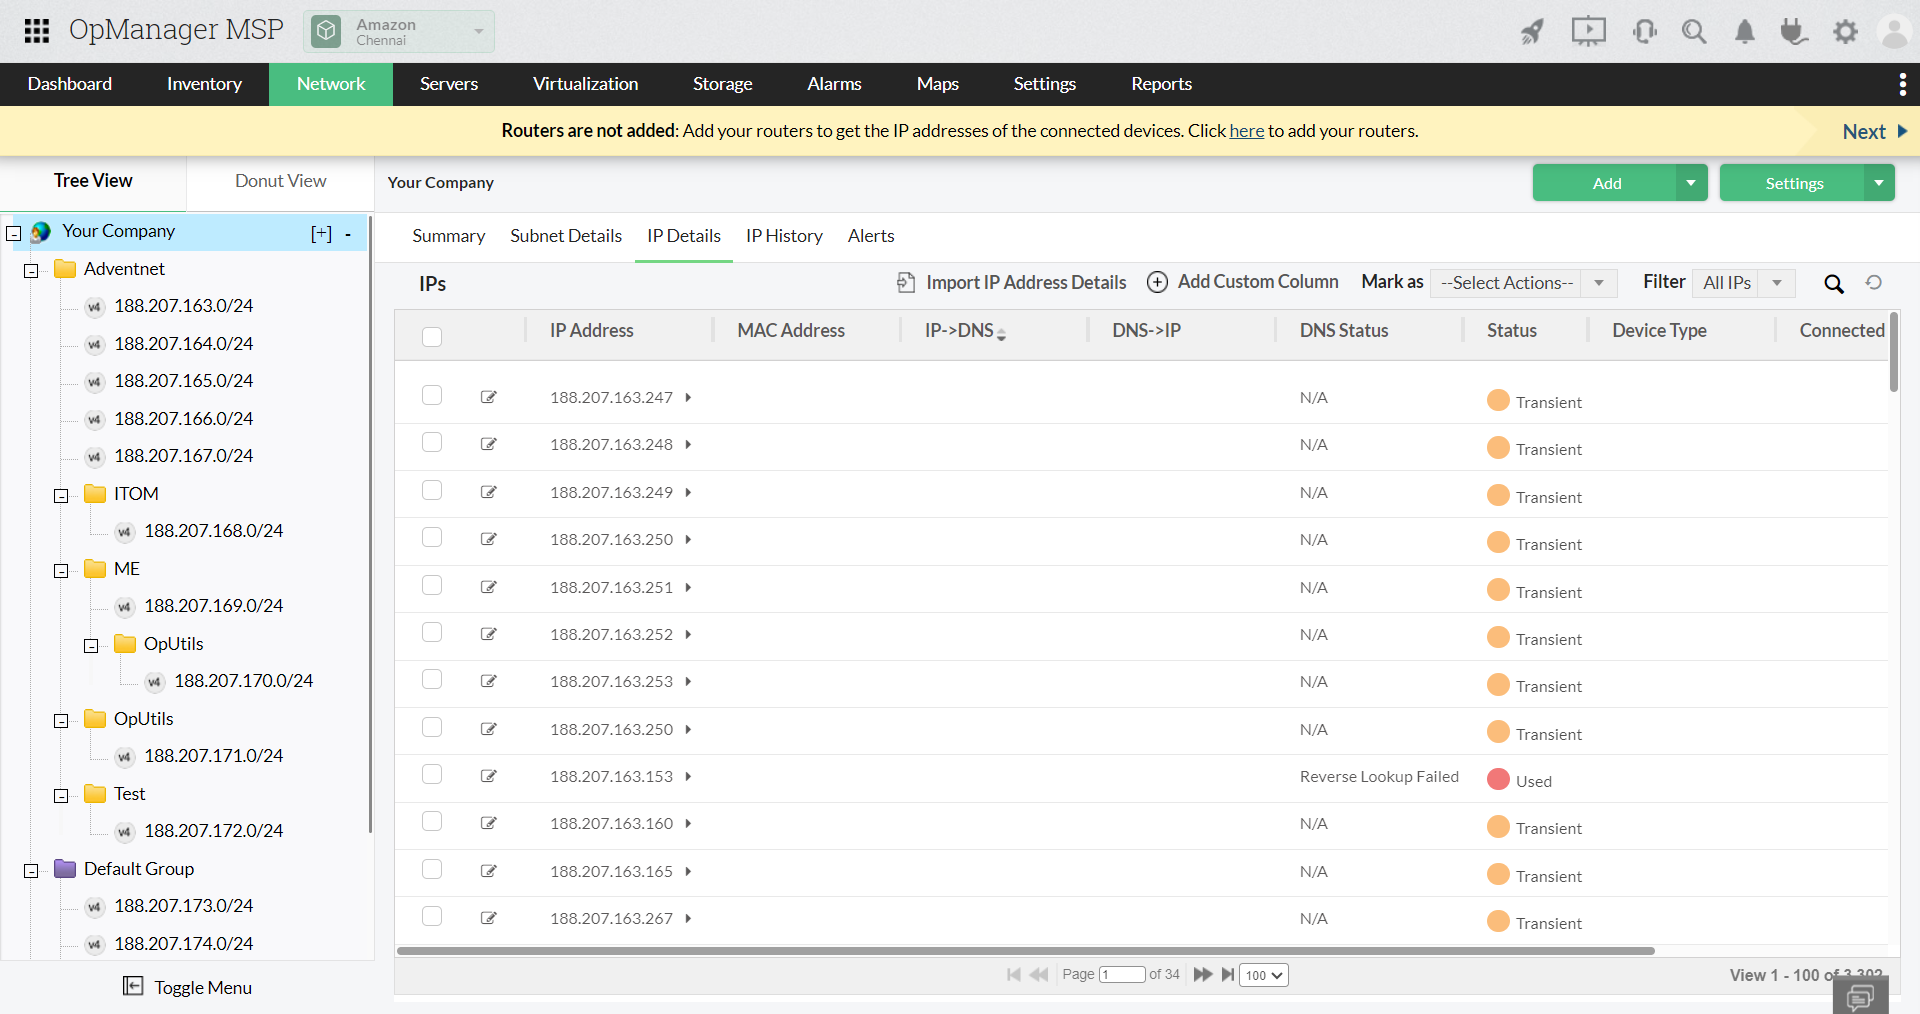This screenshot has height=1014, width=1920.
Task: Edit row 188.207.163.248 with pencil icon
Action: (x=489, y=444)
